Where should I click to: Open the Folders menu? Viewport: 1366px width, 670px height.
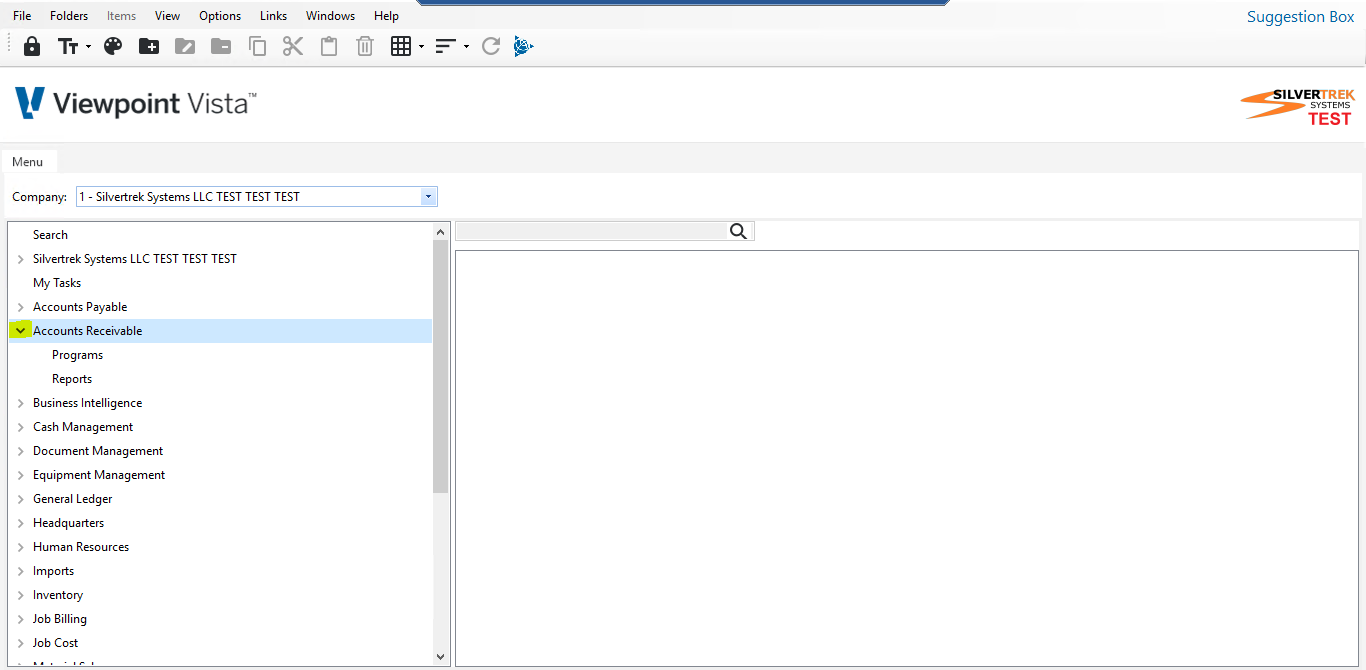pos(69,16)
